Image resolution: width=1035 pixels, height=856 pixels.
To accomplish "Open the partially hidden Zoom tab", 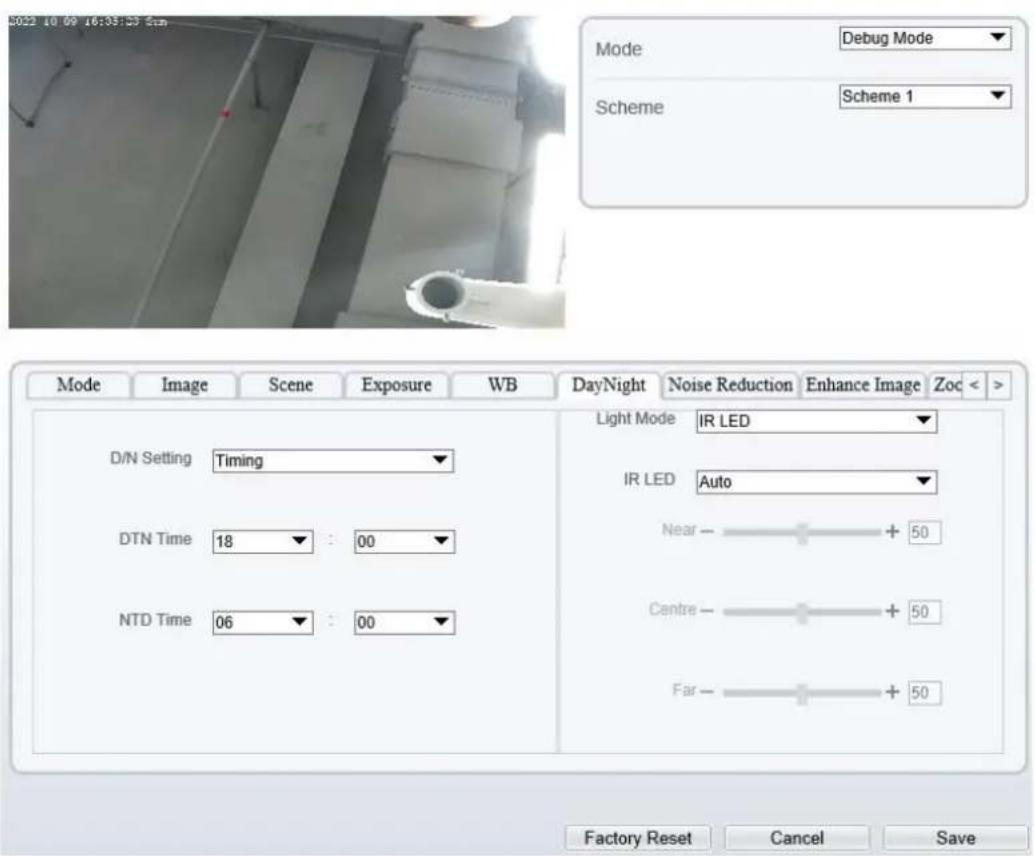I will pyautogui.click(x=946, y=385).
